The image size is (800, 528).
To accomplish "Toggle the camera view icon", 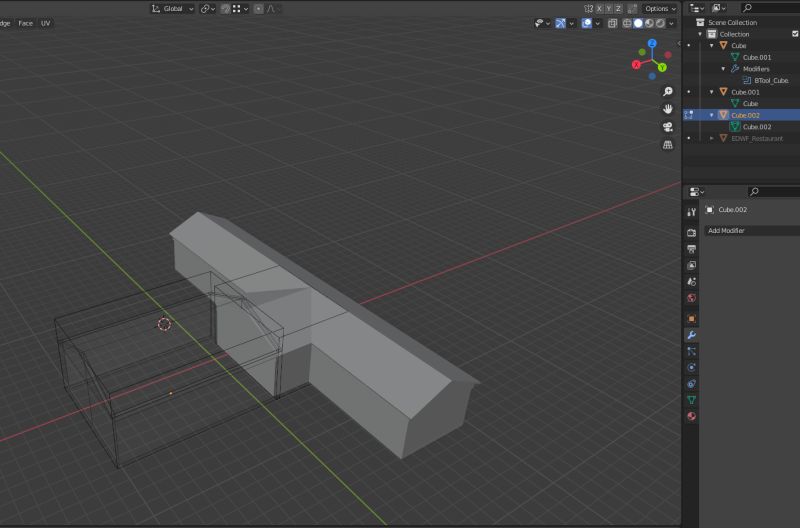I will point(667,127).
